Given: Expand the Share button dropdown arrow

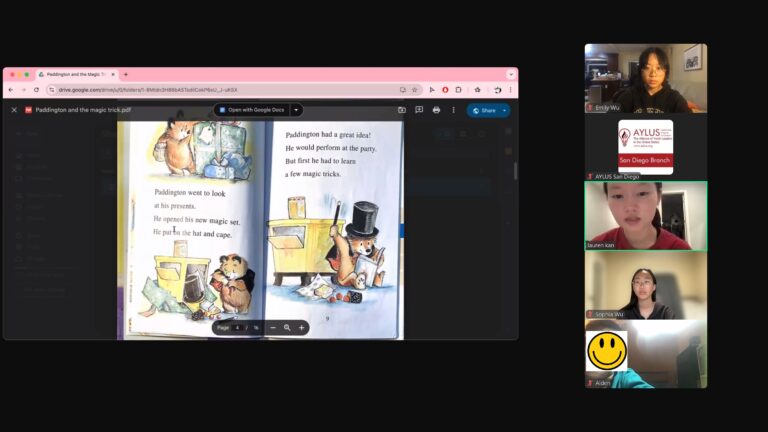Looking at the screenshot, I should [504, 111].
